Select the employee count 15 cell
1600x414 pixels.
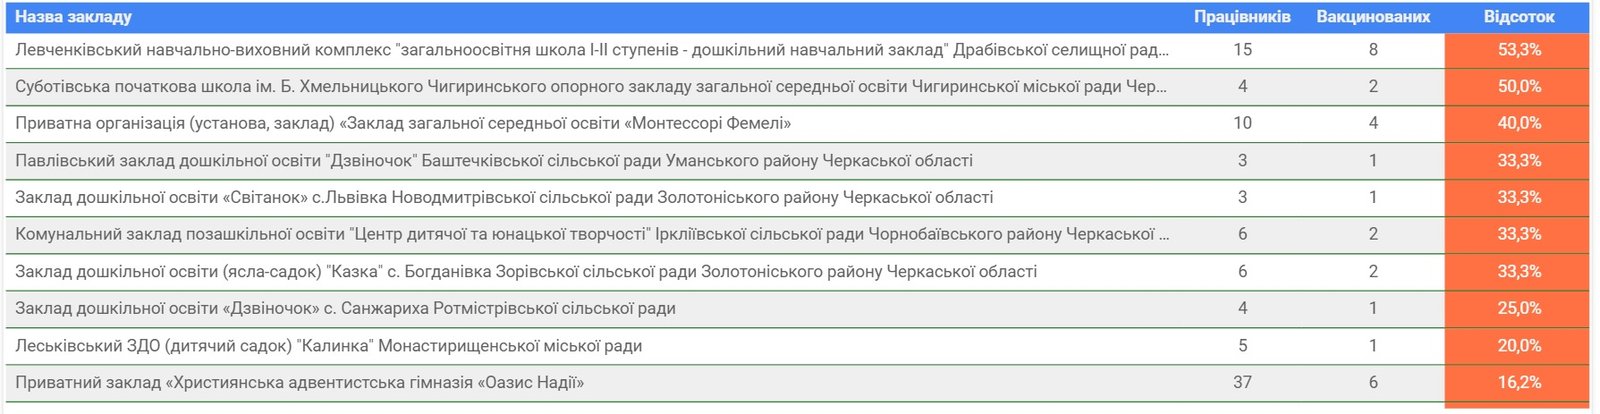pos(1242,50)
